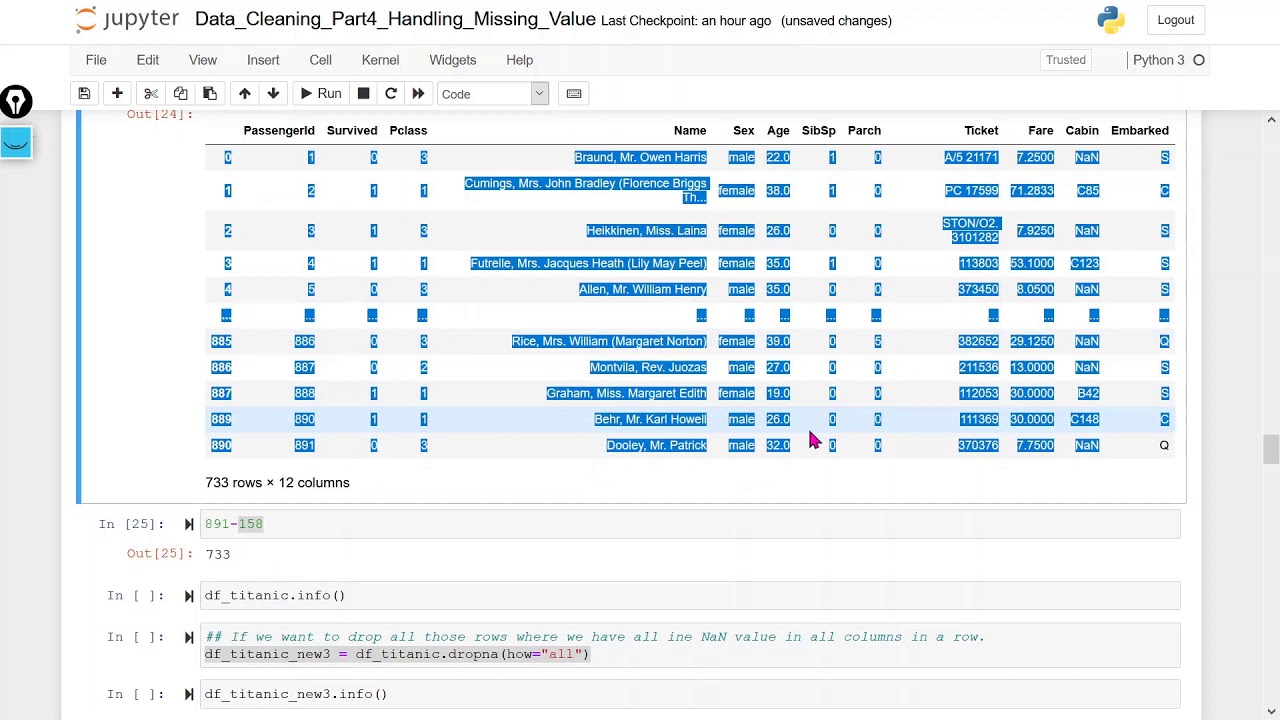Open the cell type dropdown showing Code
Viewport: 1280px width, 720px height.
(x=493, y=94)
